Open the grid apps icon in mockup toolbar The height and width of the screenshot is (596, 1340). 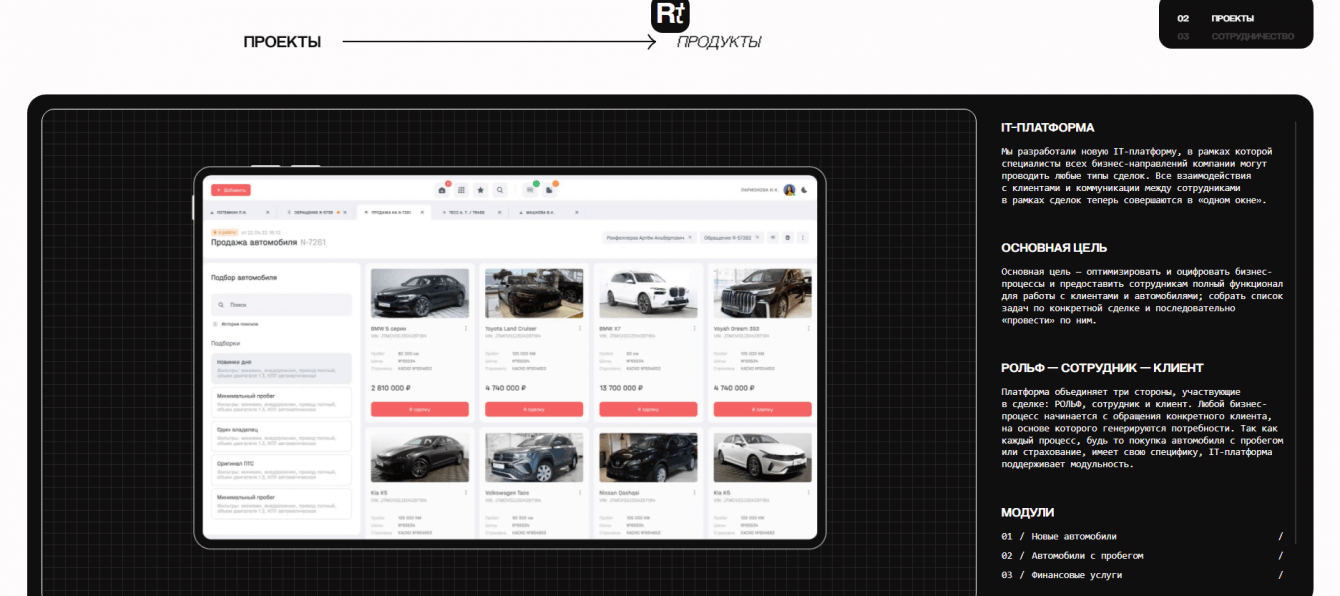[x=461, y=190]
